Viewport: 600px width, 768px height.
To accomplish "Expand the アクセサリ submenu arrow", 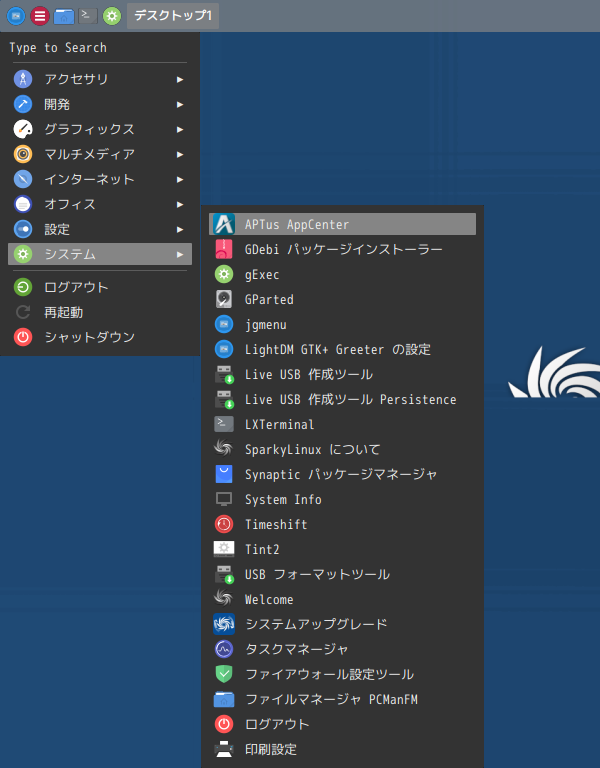I will point(180,79).
